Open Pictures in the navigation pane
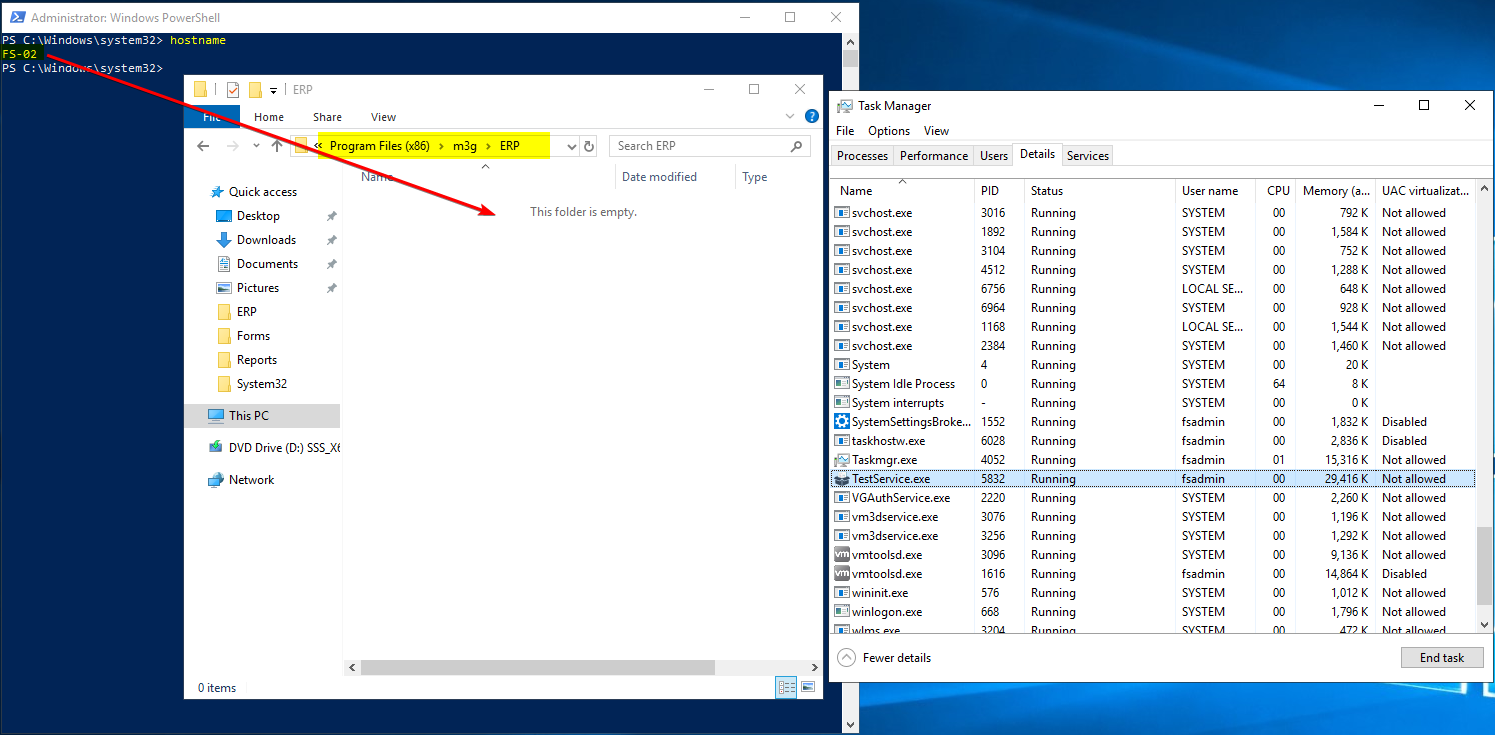The height and width of the screenshot is (735, 1495). tap(258, 288)
